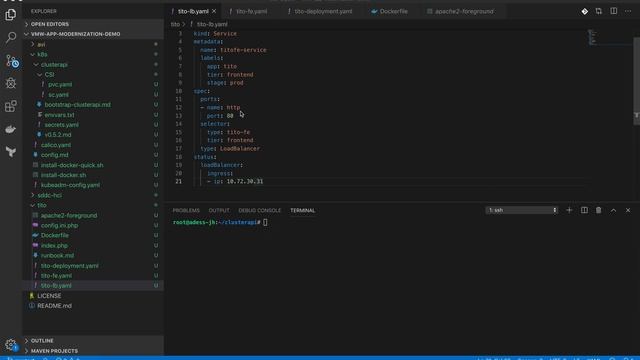Open the Extensions view
Viewport: 640px width, 360px height.
[11, 106]
